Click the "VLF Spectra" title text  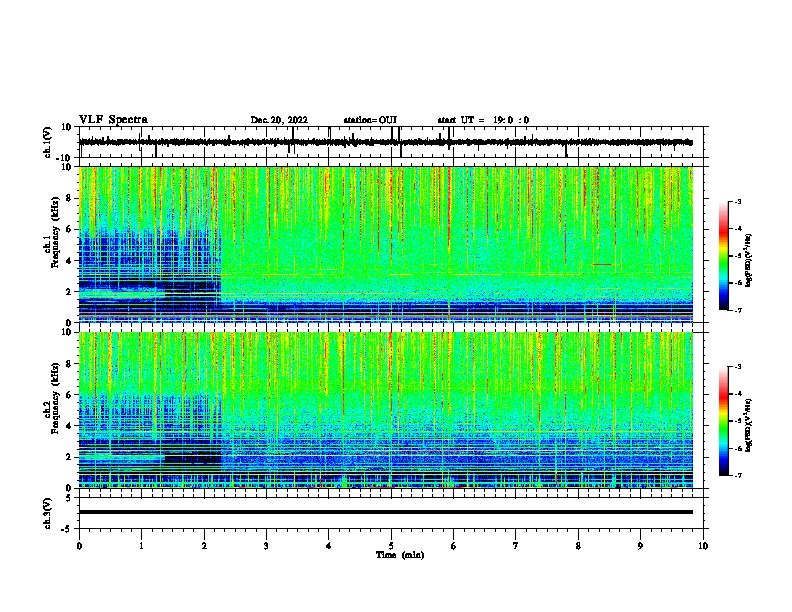(x=114, y=120)
